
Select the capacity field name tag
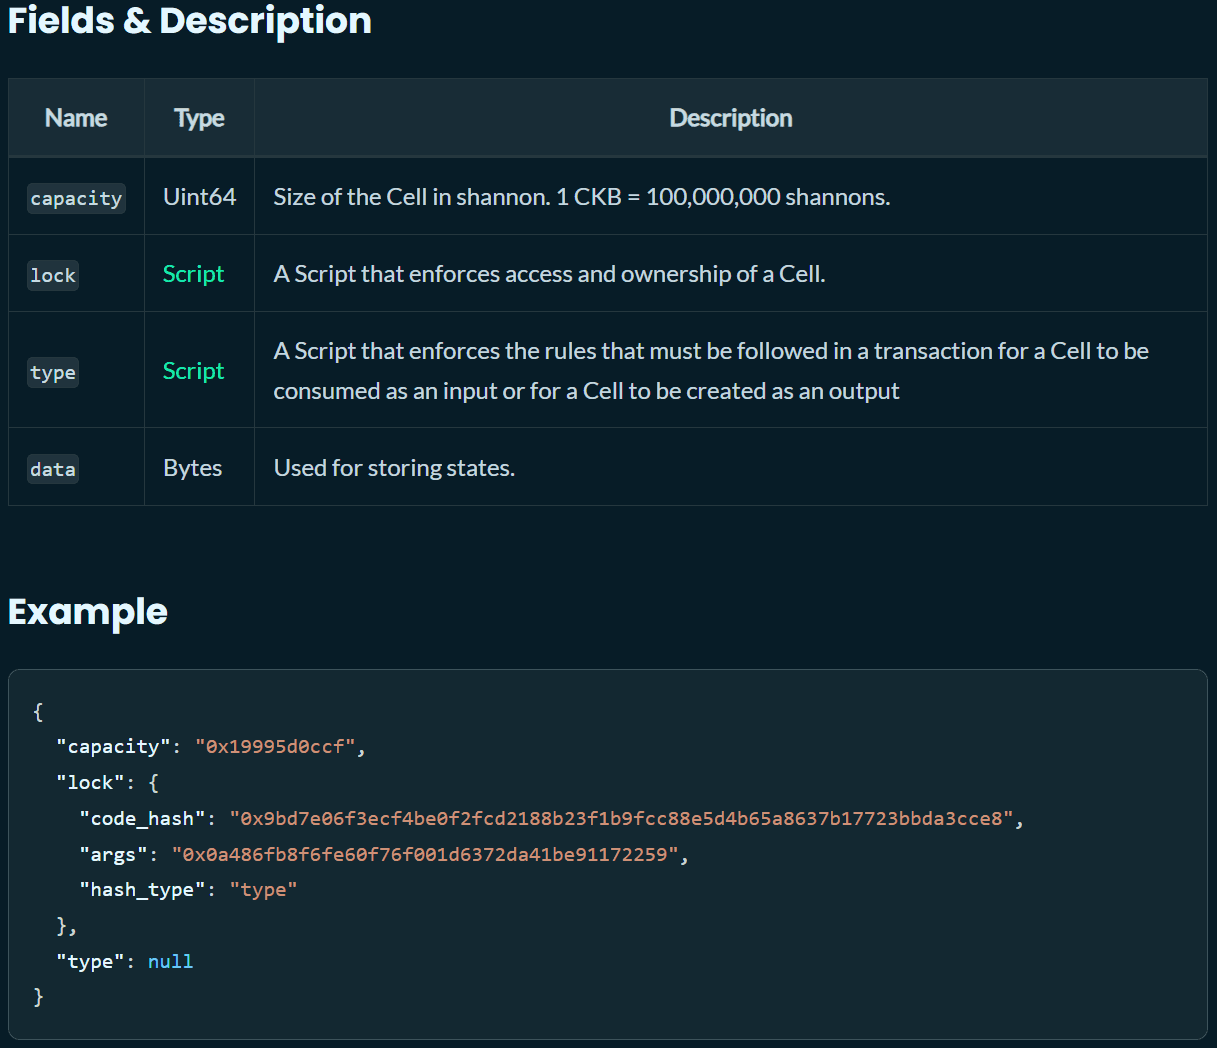(x=76, y=198)
